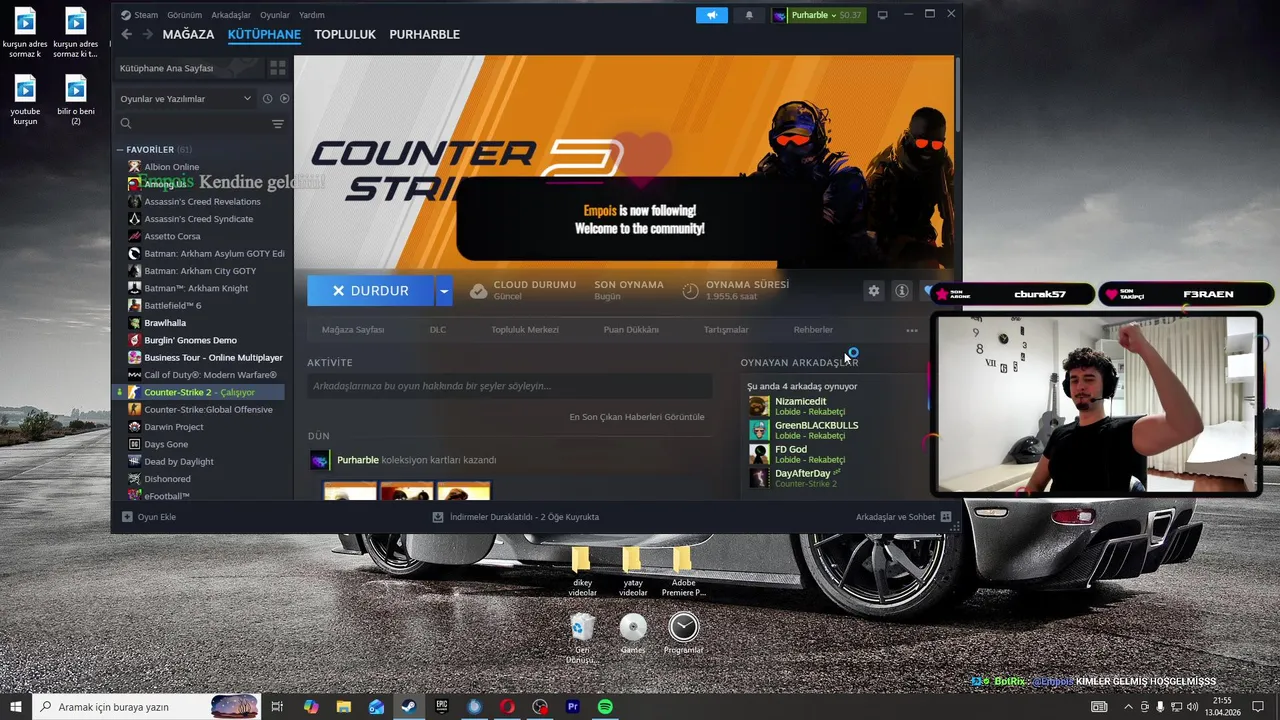Viewport: 1280px width, 720px height.
Task: Open the PURHARBLE profile tab
Action: (424, 34)
